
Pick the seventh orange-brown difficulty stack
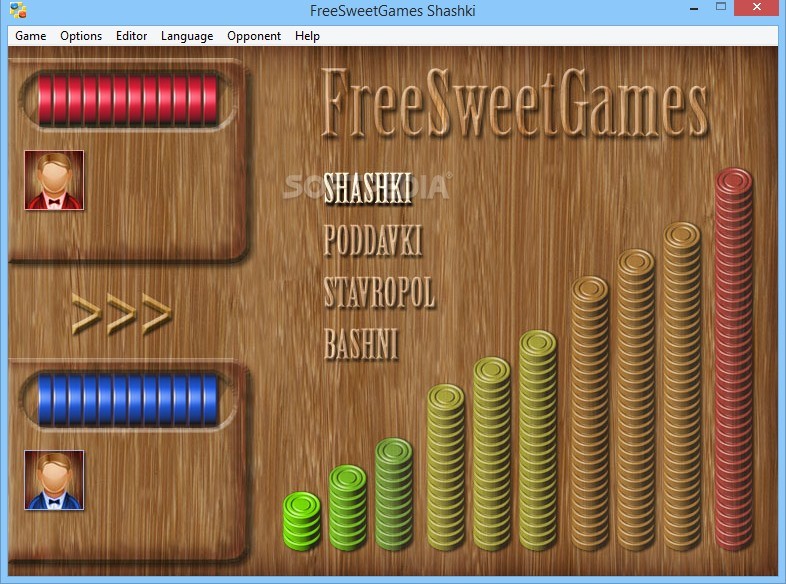click(590, 413)
